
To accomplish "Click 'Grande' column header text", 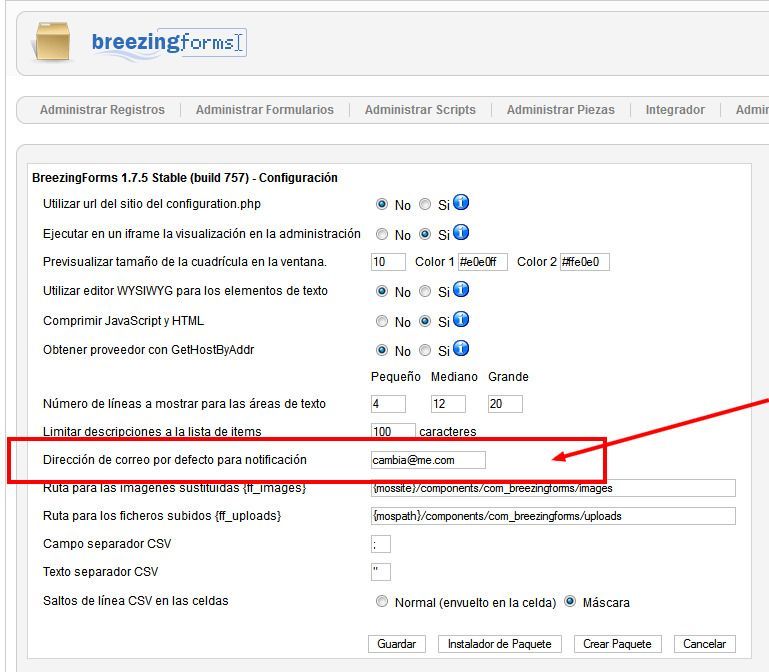I will [x=508, y=377].
